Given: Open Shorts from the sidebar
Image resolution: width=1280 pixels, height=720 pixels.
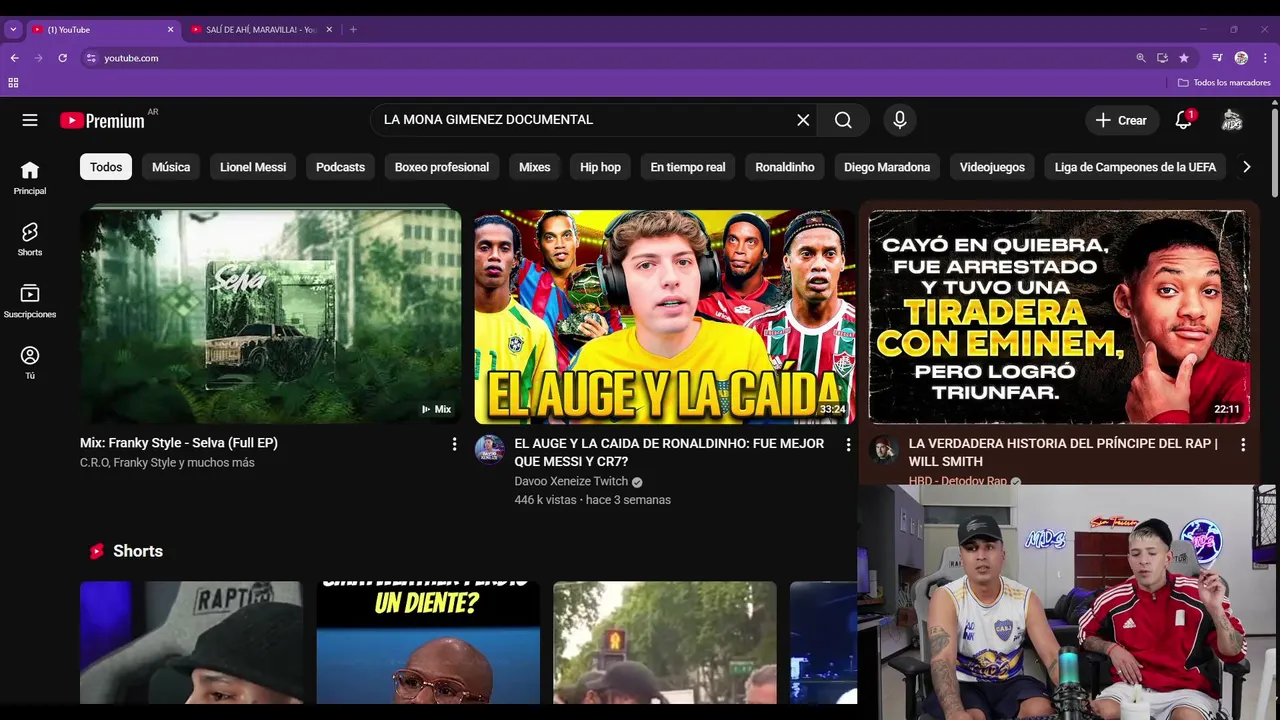Looking at the screenshot, I should [30, 240].
